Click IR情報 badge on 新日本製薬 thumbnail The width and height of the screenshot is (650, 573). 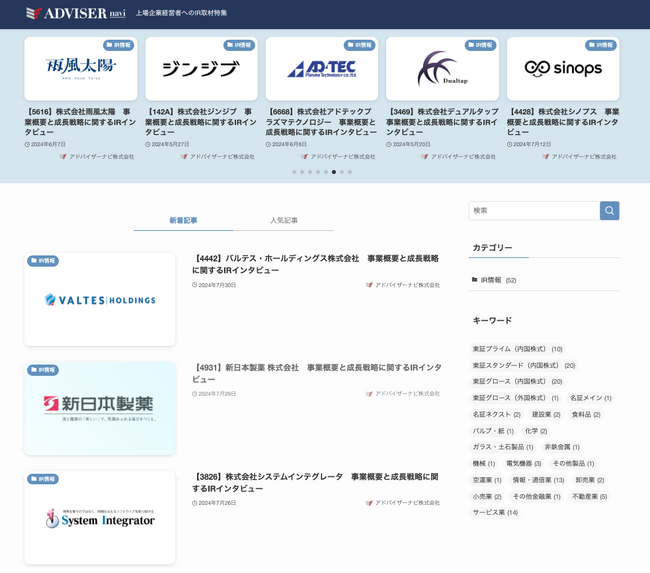tap(43, 370)
